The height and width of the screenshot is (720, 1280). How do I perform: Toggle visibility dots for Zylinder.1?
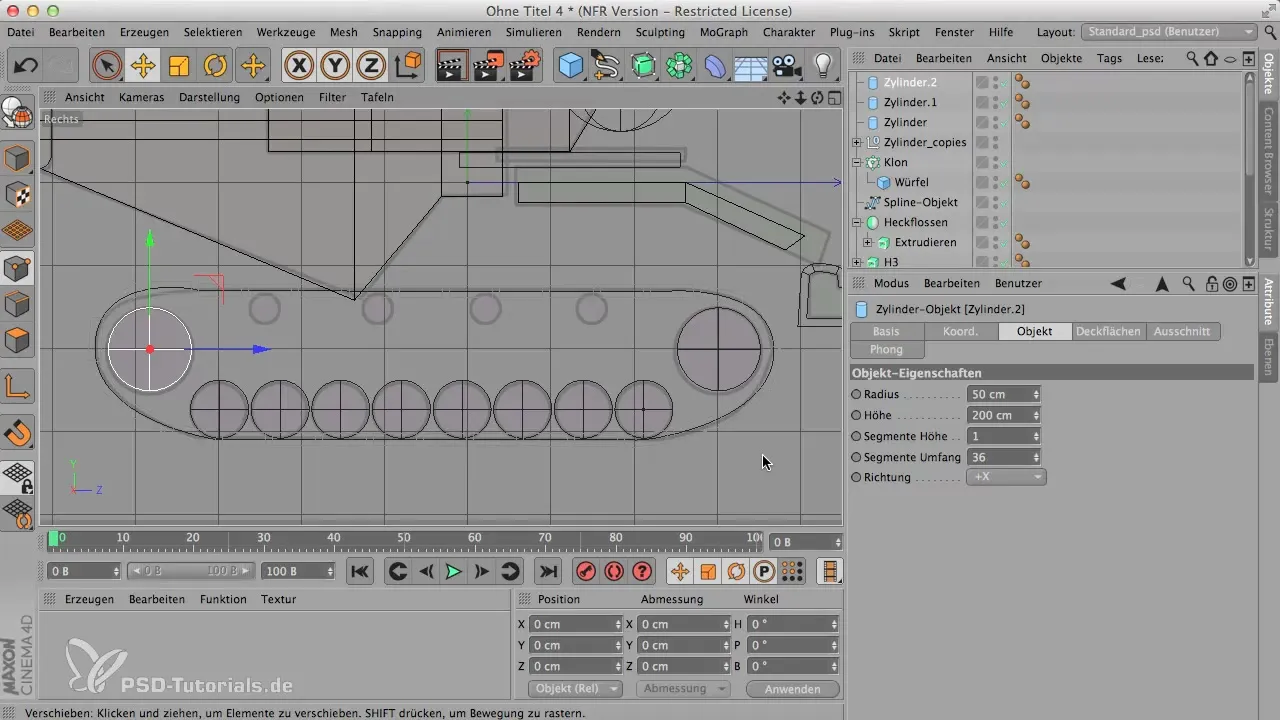[x=995, y=102]
